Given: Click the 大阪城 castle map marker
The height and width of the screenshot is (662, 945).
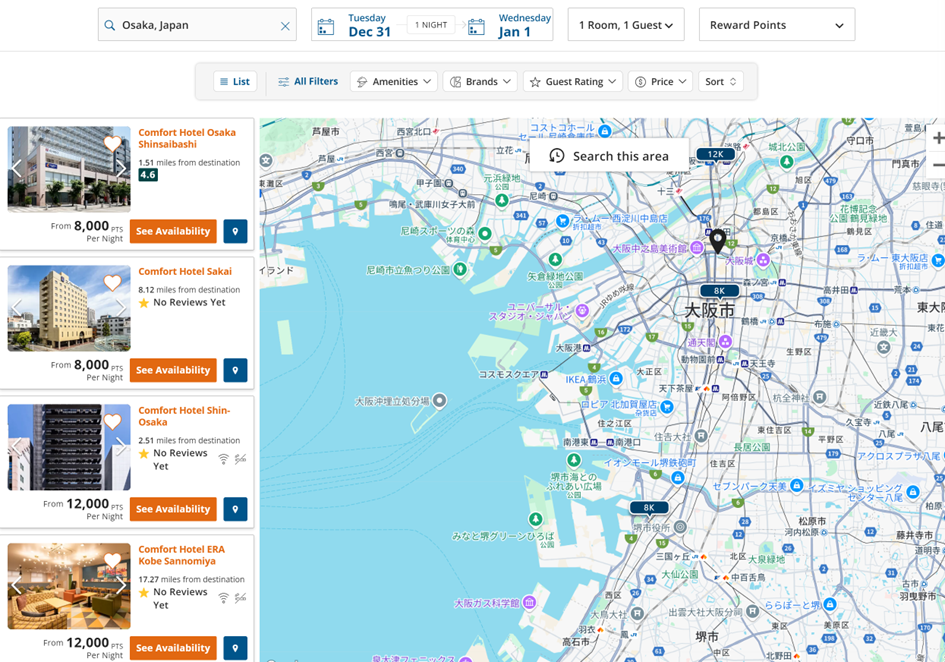Looking at the screenshot, I should click(763, 259).
